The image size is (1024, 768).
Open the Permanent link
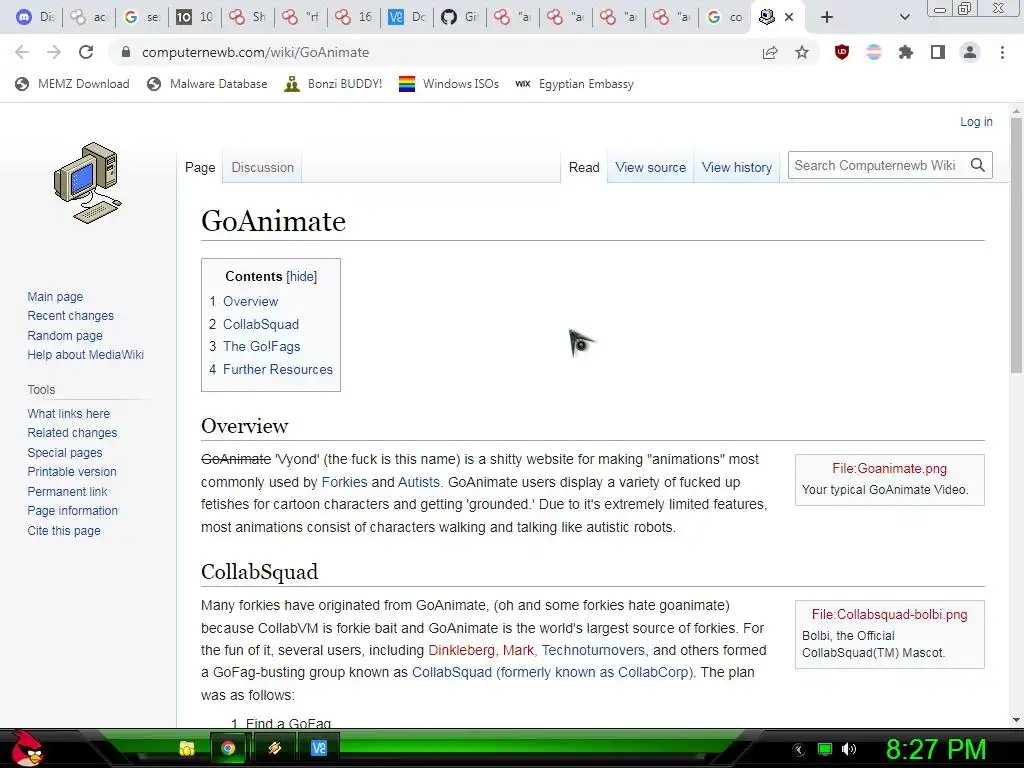[x=67, y=491]
